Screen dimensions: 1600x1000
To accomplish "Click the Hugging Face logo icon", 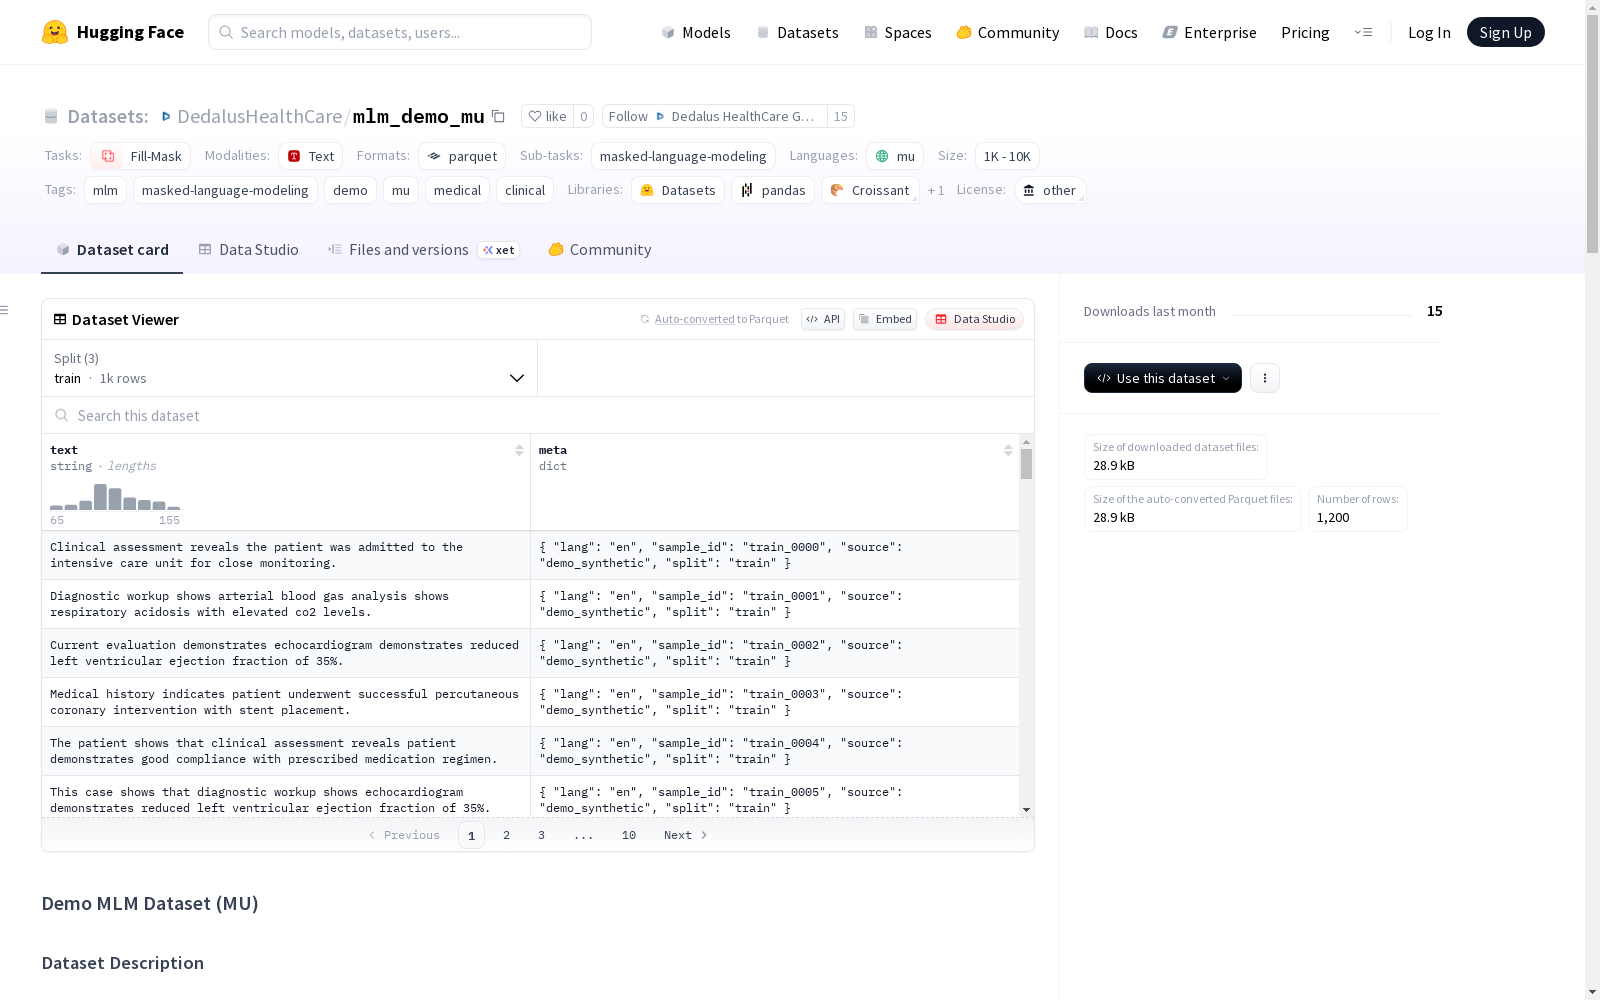I will click(55, 32).
